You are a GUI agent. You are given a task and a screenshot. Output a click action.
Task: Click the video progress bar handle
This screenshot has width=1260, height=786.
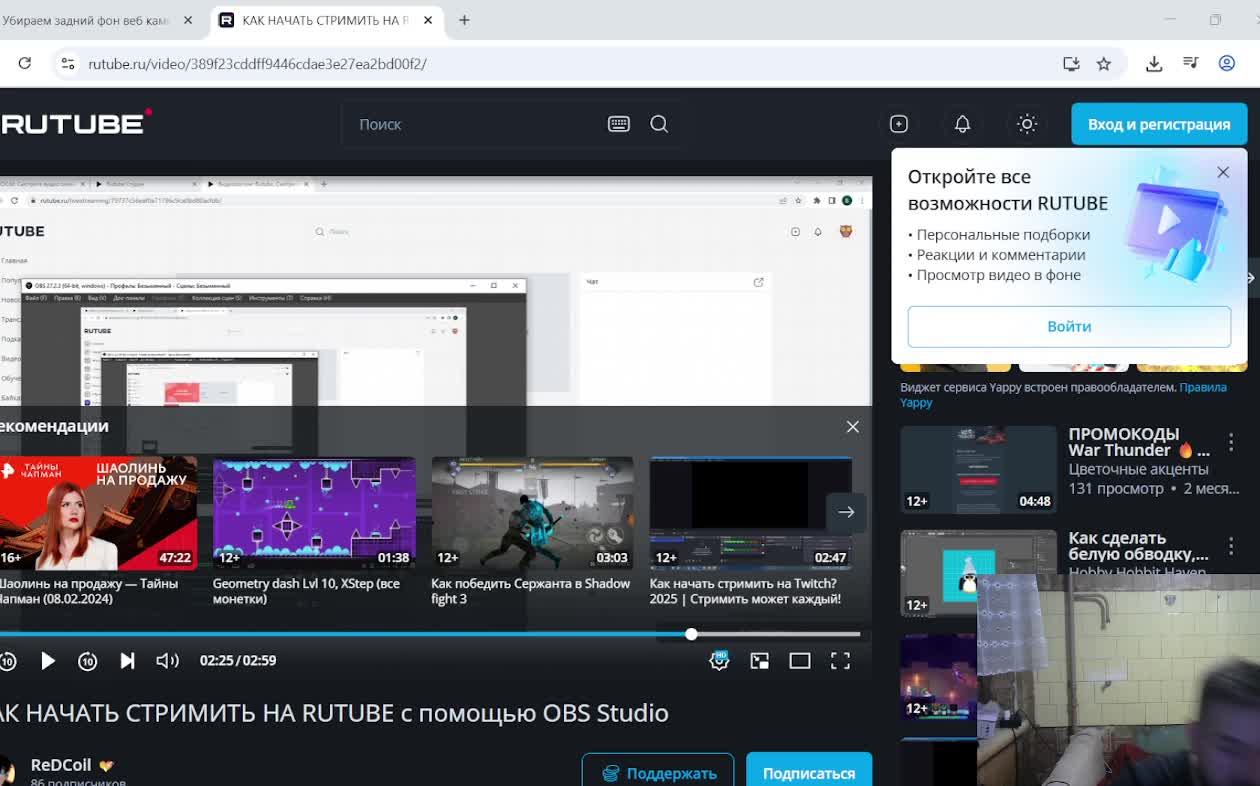(x=691, y=634)
